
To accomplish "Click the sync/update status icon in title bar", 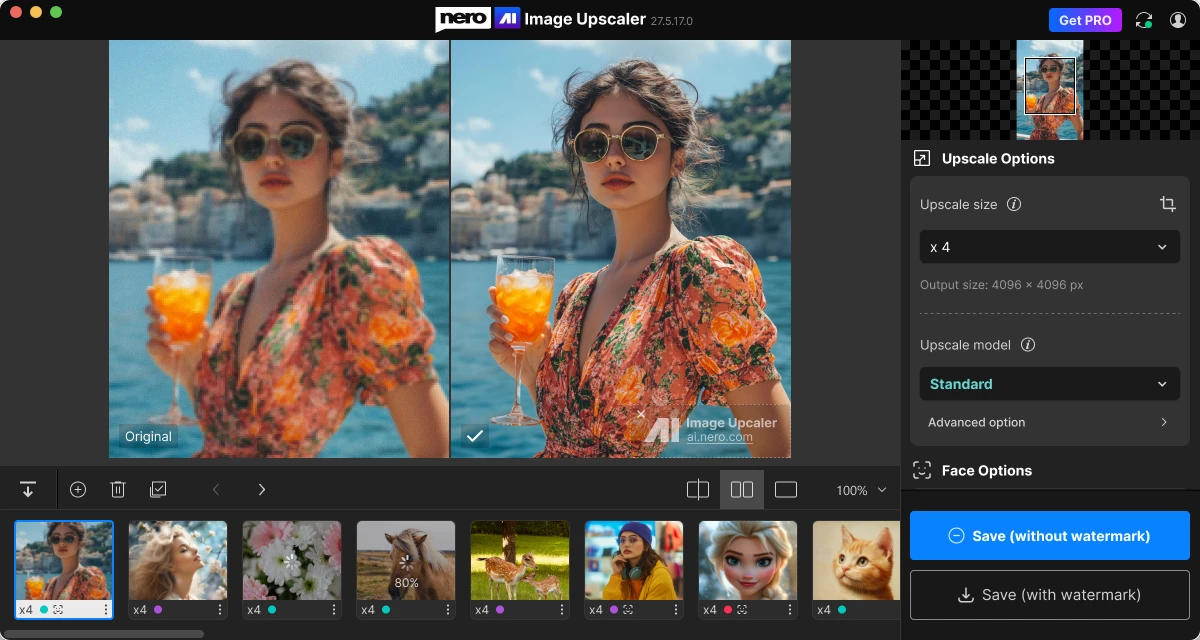I will pyautogui.click(x=1145, y=20).
